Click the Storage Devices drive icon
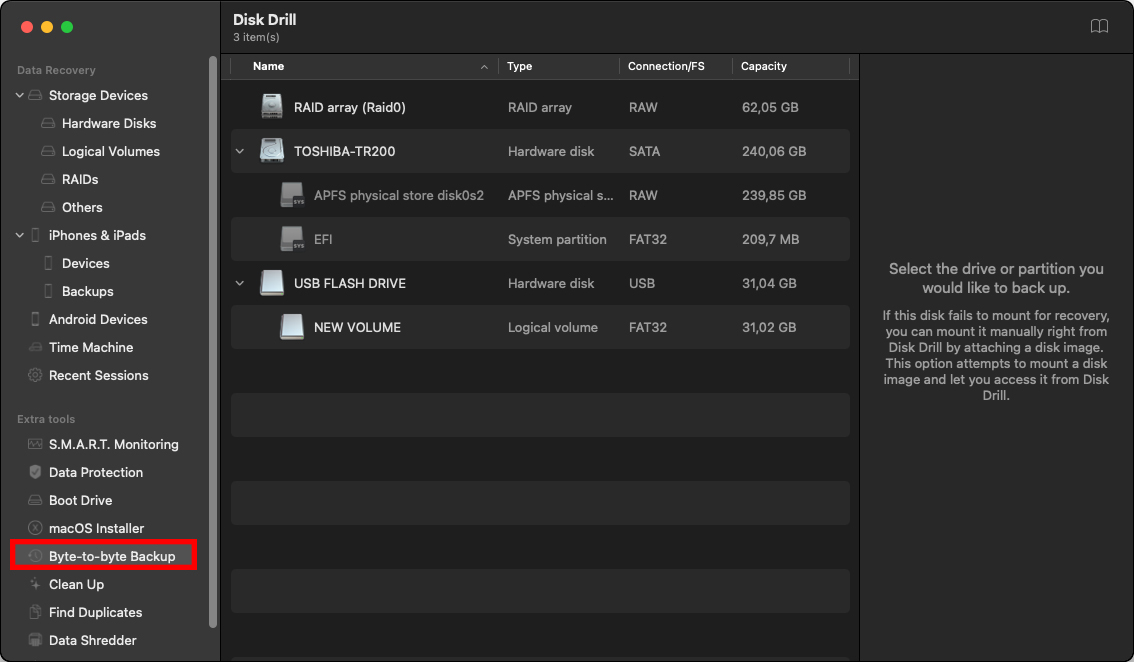 [35, 96]
